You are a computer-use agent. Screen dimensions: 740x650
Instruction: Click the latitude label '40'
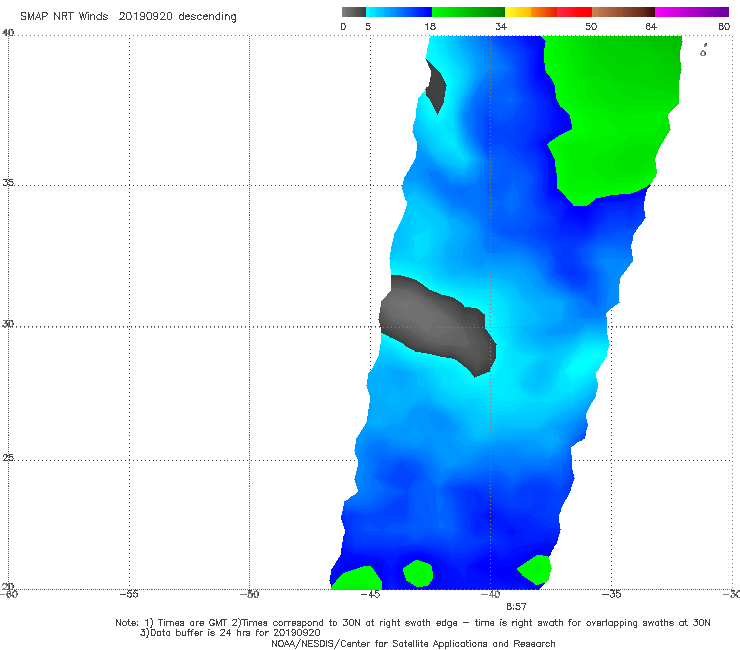click(x=8, y=33)
